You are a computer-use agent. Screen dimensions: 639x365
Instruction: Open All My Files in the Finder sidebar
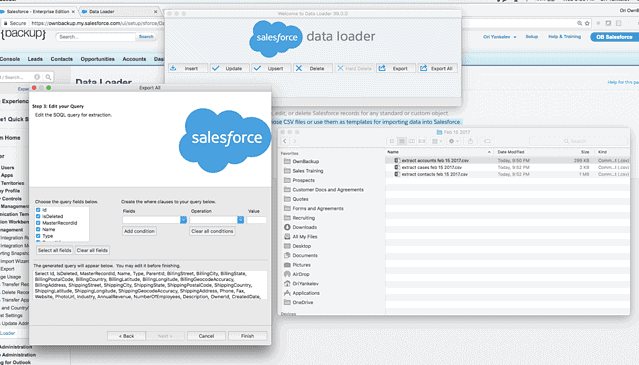click(x=304, y=237)
